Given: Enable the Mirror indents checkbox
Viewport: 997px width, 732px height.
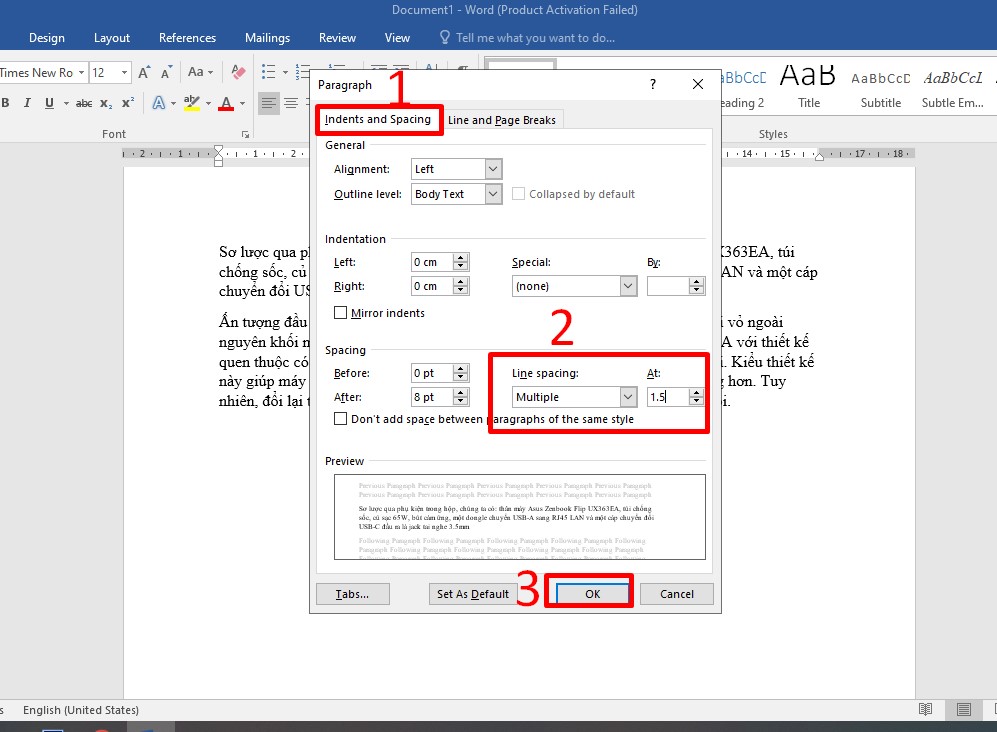Looking at the screenshot, I should pyautogui.click(x=341, y=313).
